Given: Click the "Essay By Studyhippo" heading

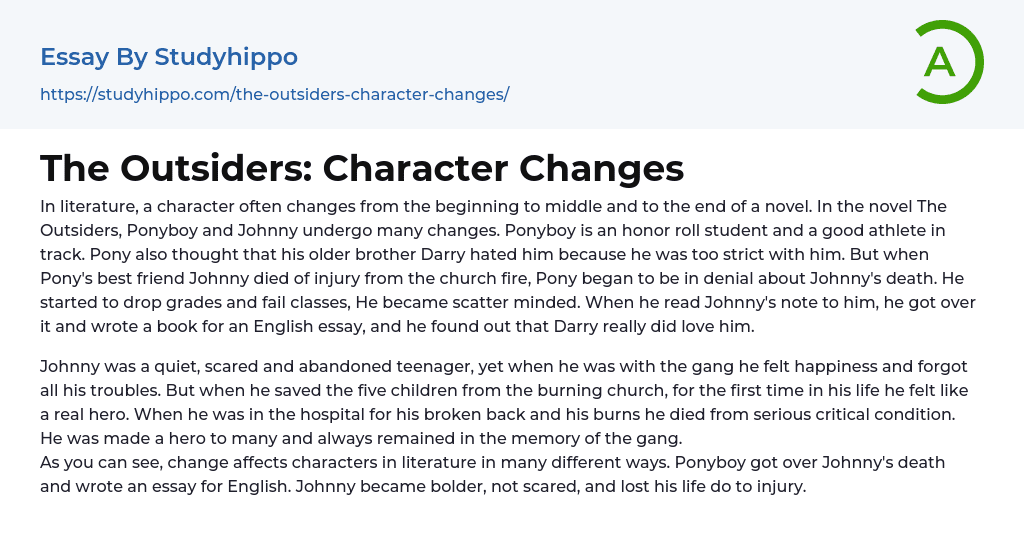Looking at the screenshot, I should click(169, 57).
